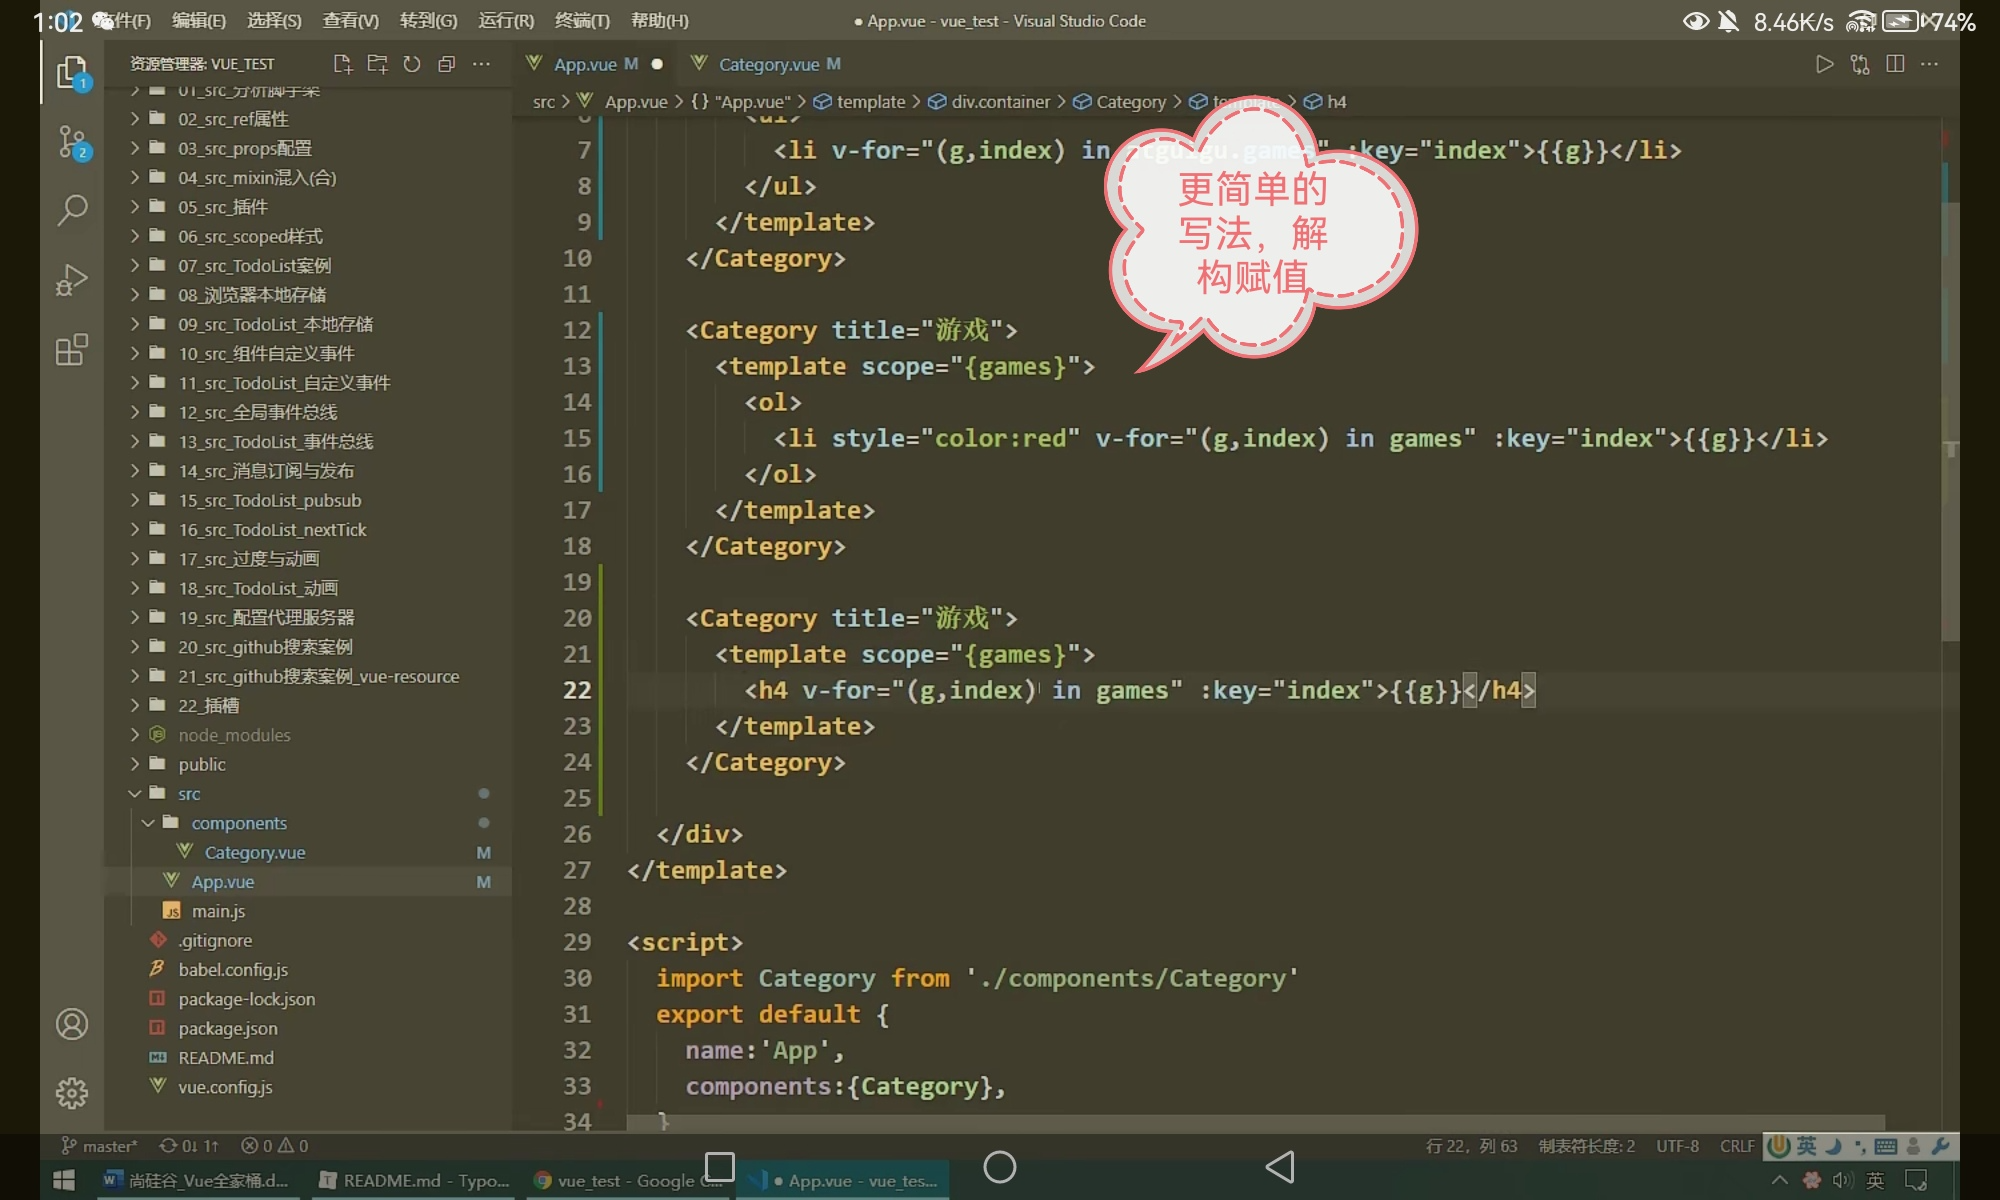This screenshot has width=2000, height=1200.
Task: Click the Split Editor icon
Action: click(x=1894, y=64)
